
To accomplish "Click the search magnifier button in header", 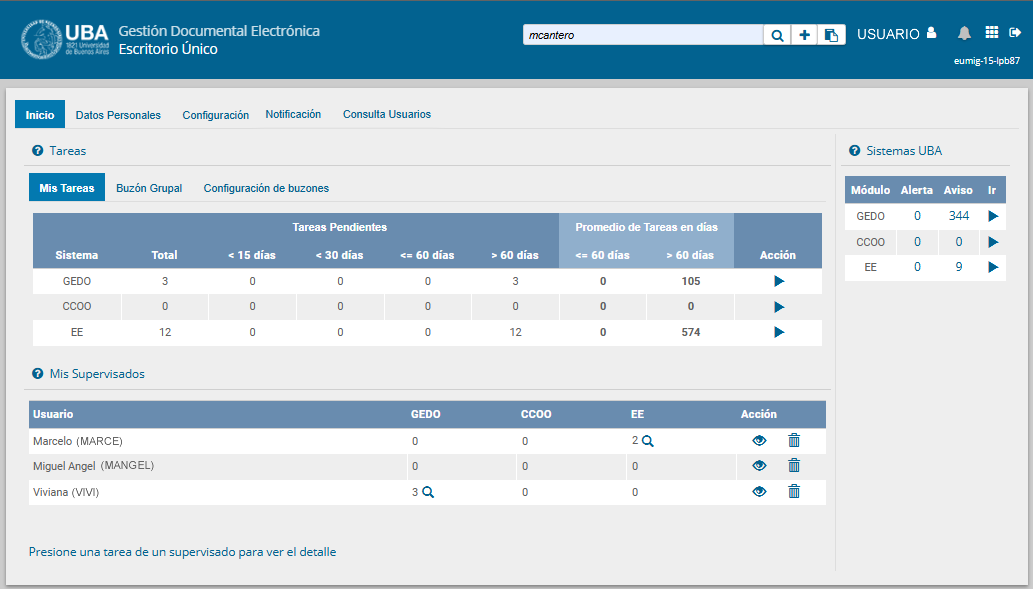I will (777, 35).
